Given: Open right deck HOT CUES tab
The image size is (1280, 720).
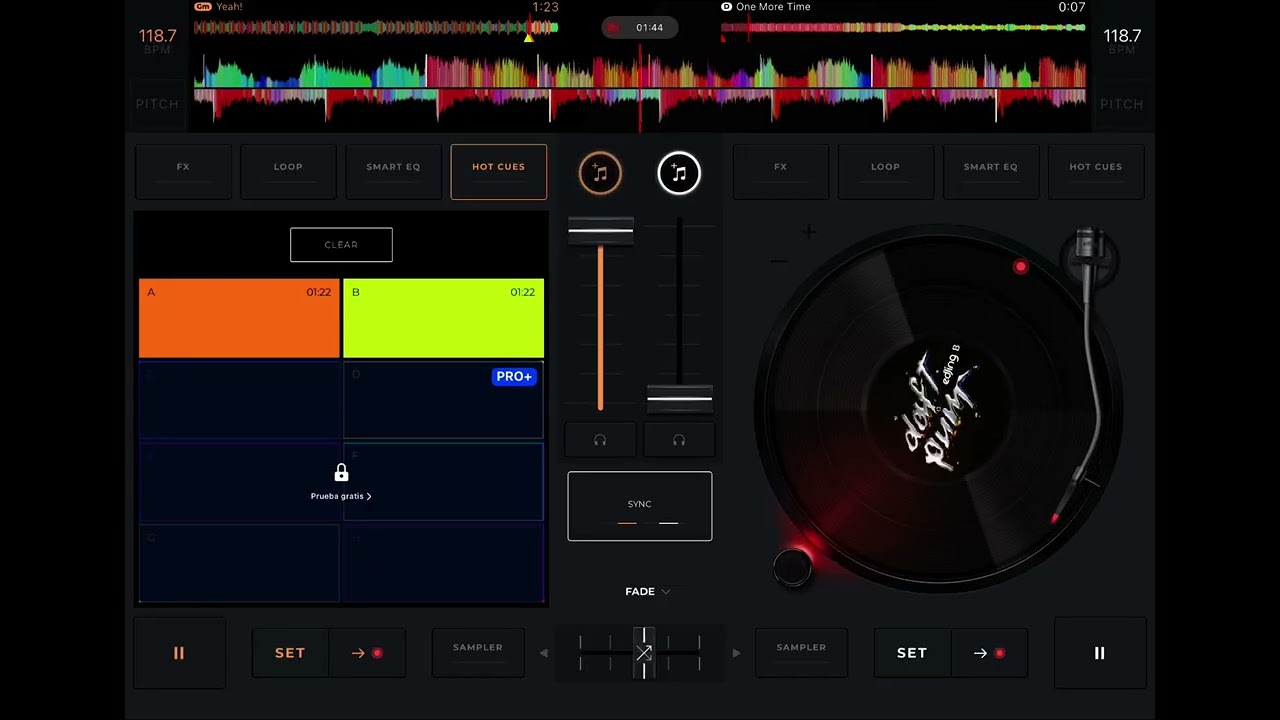Looking at the screenshot, I should (1096, 172).
